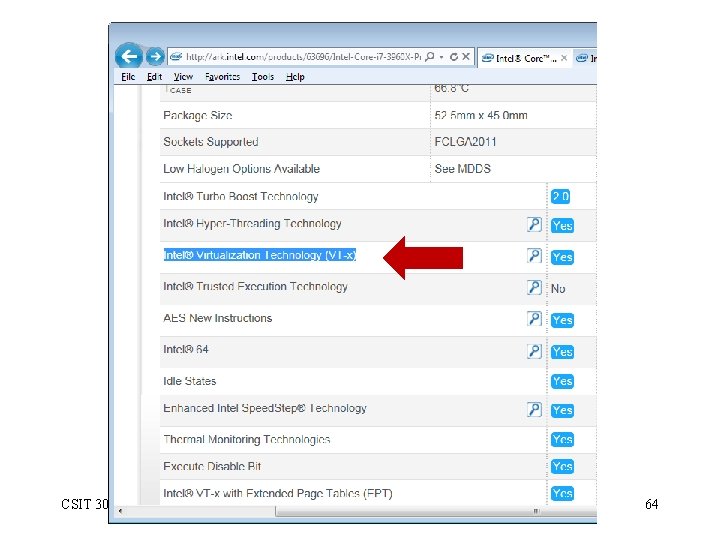Click the Yes badge for VT-x with EPT
This screenshot has width=720, height=540.
[x=562, y=493]
